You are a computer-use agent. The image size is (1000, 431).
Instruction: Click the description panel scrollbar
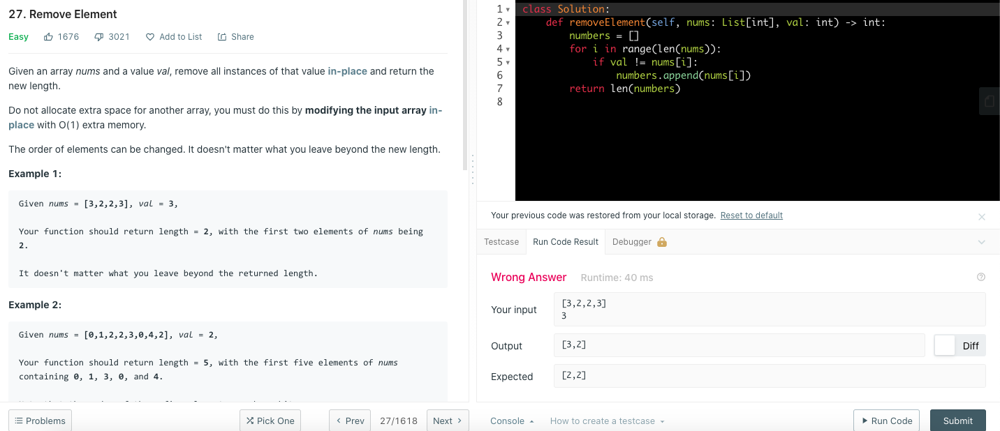click(466, 84)
